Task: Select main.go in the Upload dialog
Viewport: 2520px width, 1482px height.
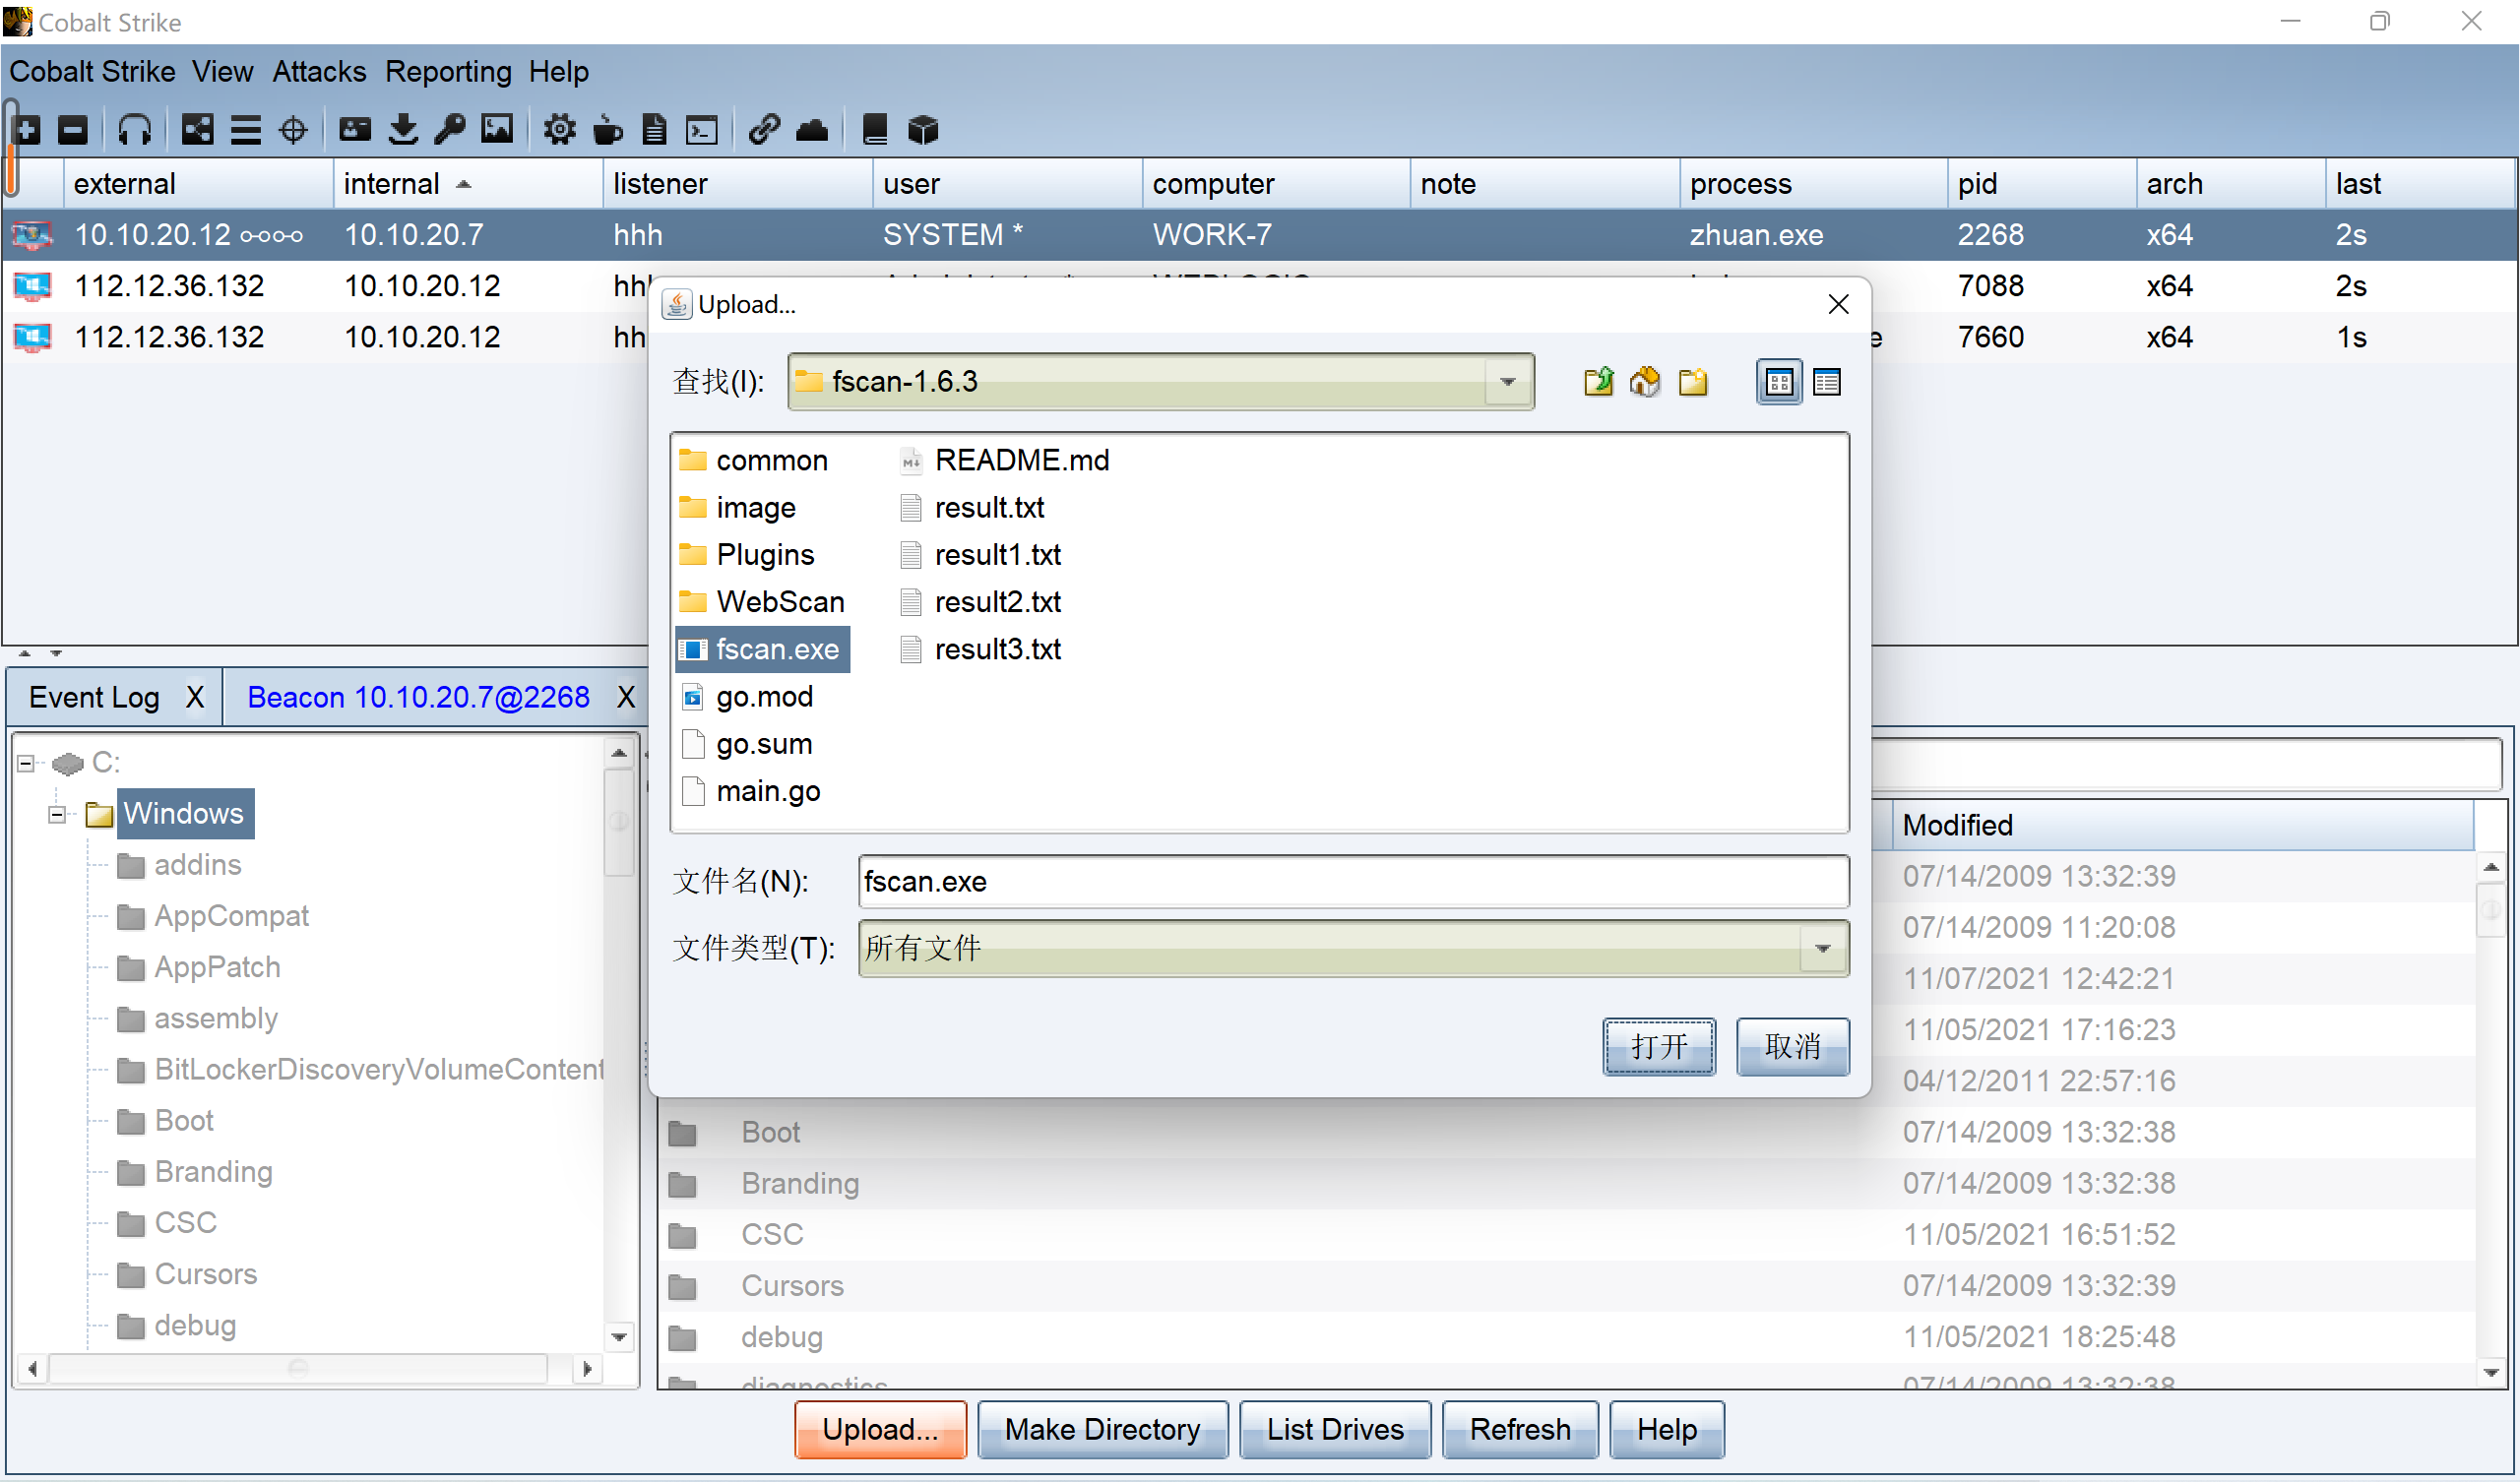Action: pos(750,791)
